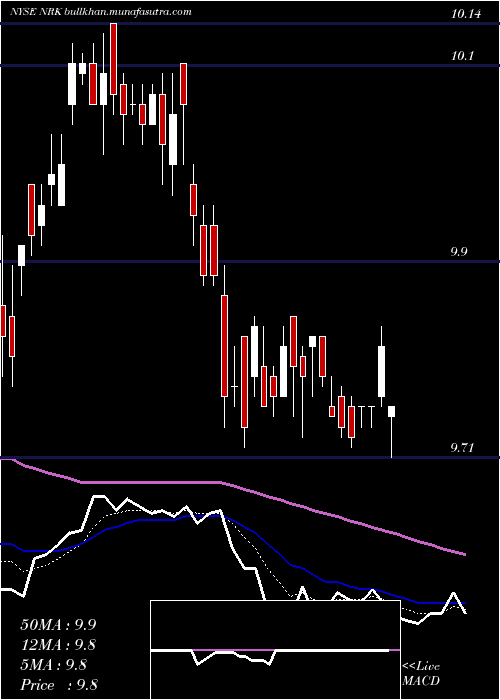Click the 10.1 price level label

(x=462, y=56)
